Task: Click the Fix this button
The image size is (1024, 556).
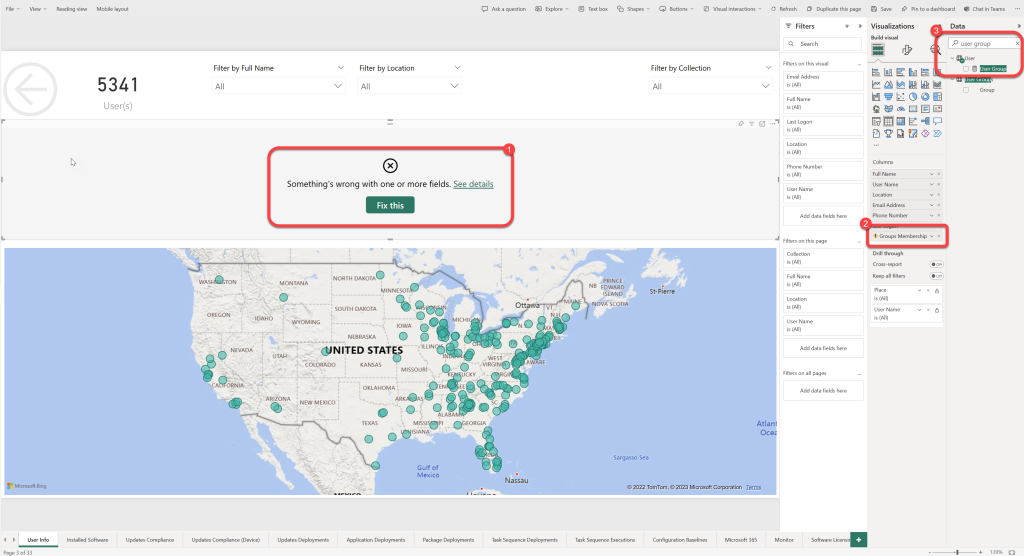Action: [390, 205]
